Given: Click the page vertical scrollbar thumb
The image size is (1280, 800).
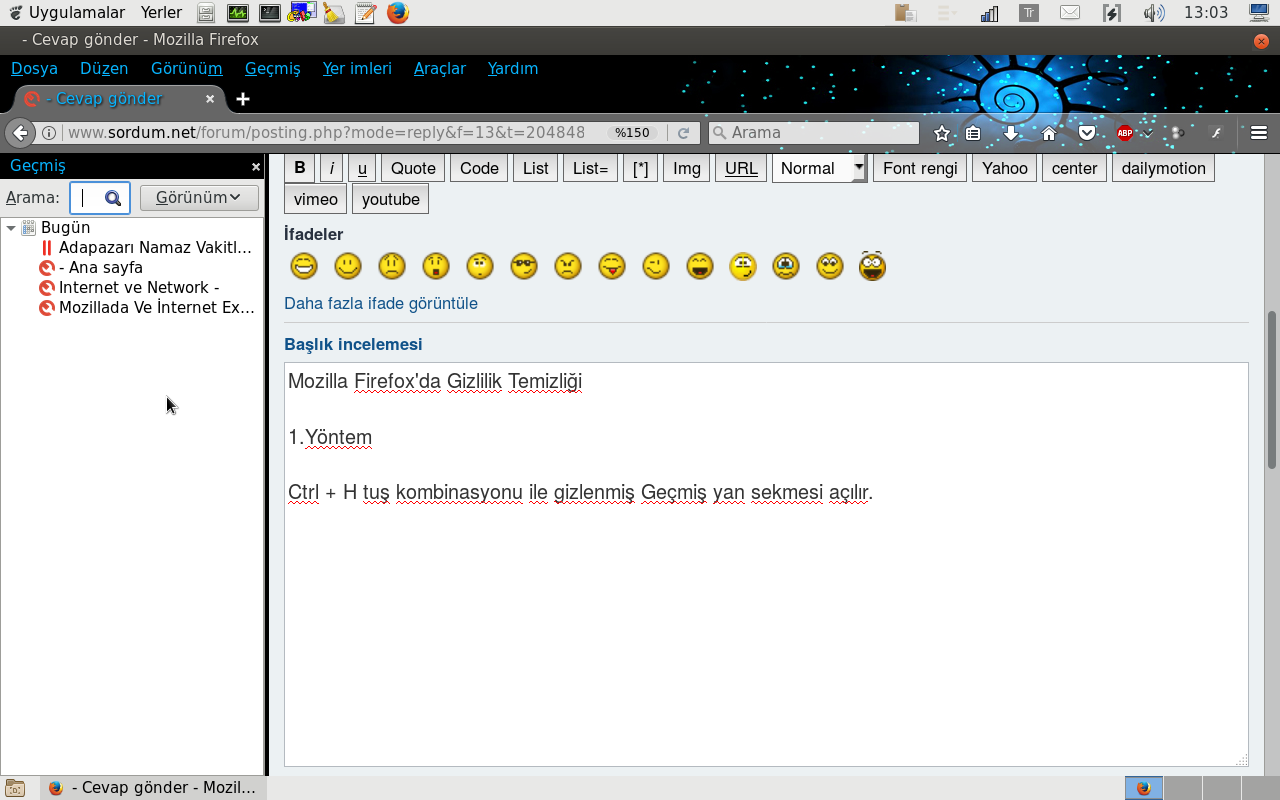Looking at the screenshot, I should (1272, 389).
